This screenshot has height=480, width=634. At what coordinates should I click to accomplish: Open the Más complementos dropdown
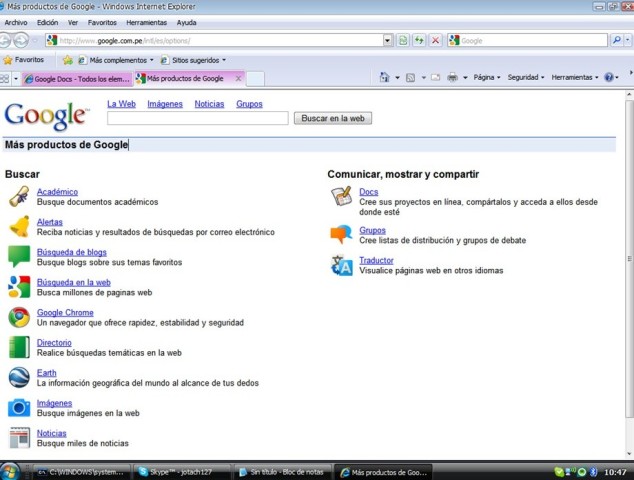[152, 60]
